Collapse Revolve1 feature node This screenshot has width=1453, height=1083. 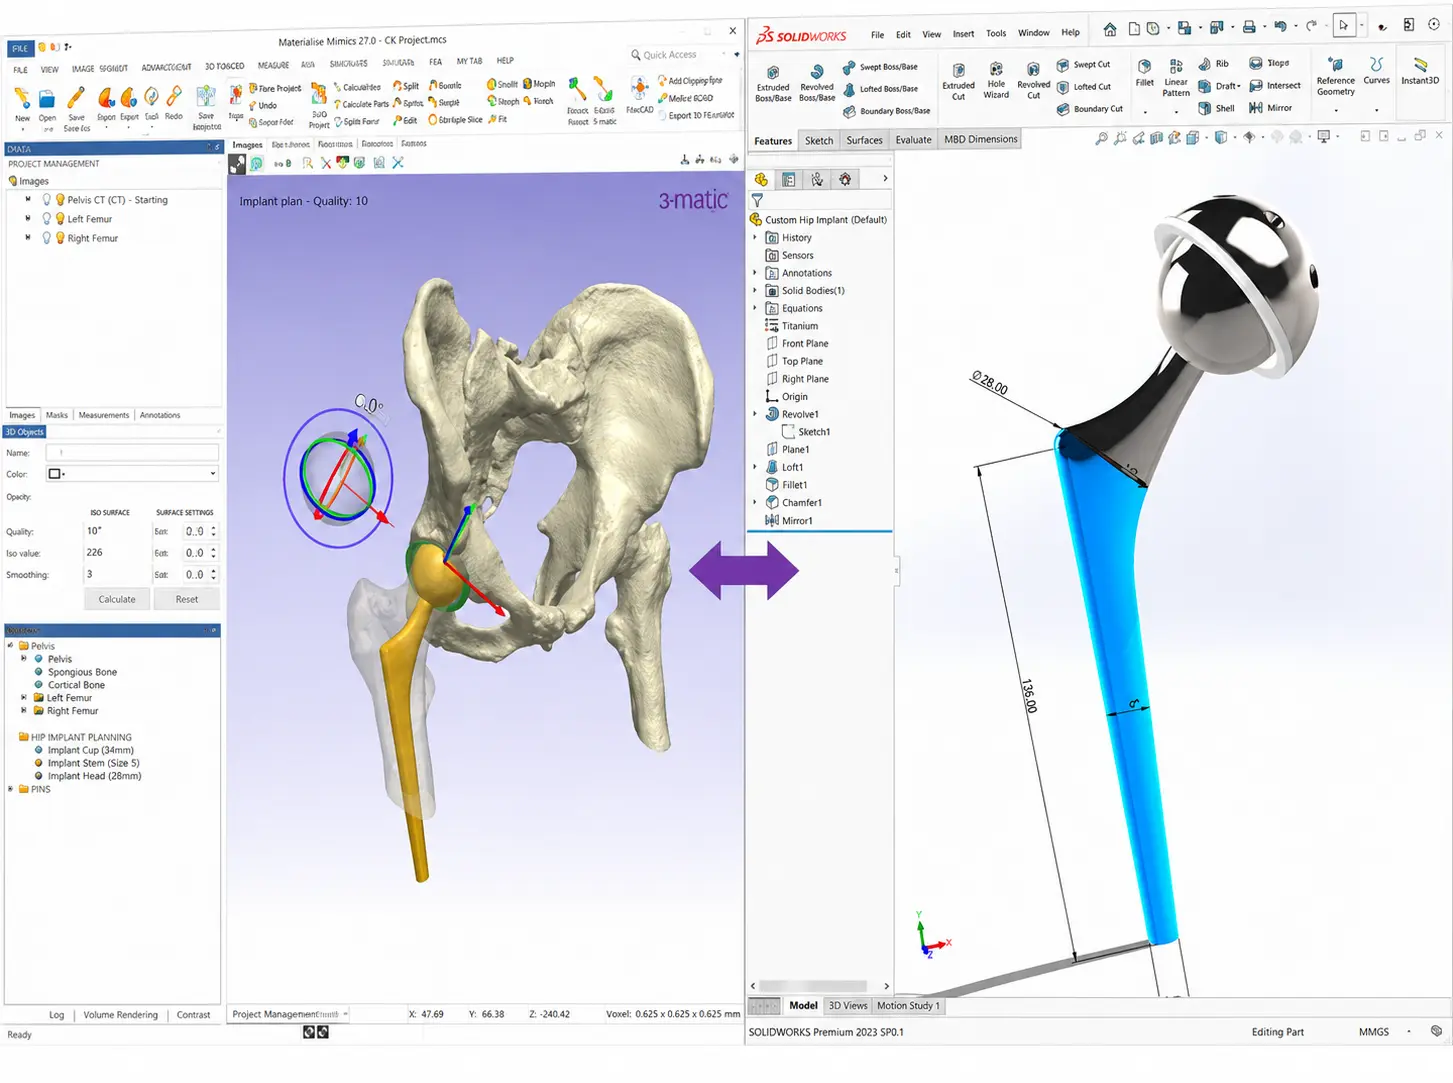[755, 414]
